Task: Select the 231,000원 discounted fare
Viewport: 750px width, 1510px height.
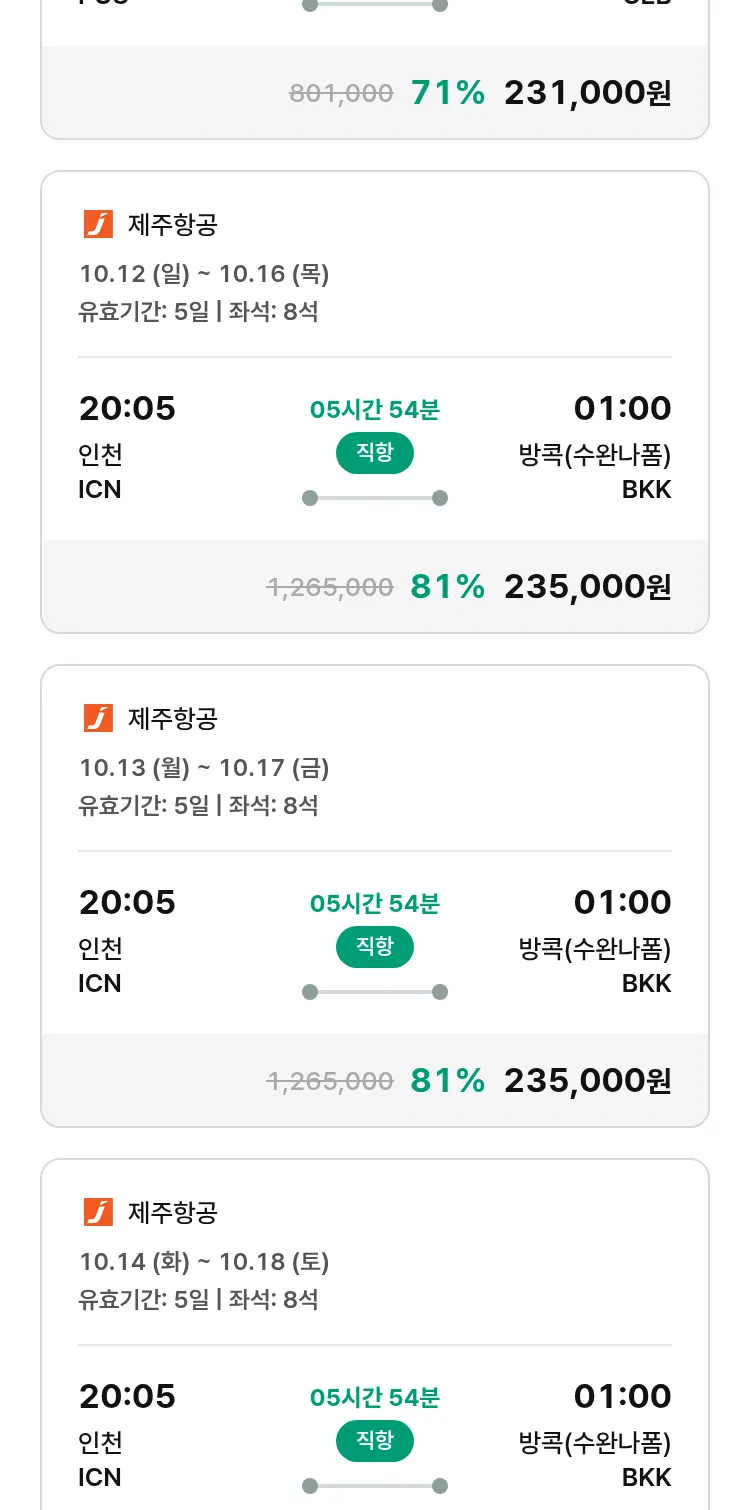Action: [x=587, y=93]
